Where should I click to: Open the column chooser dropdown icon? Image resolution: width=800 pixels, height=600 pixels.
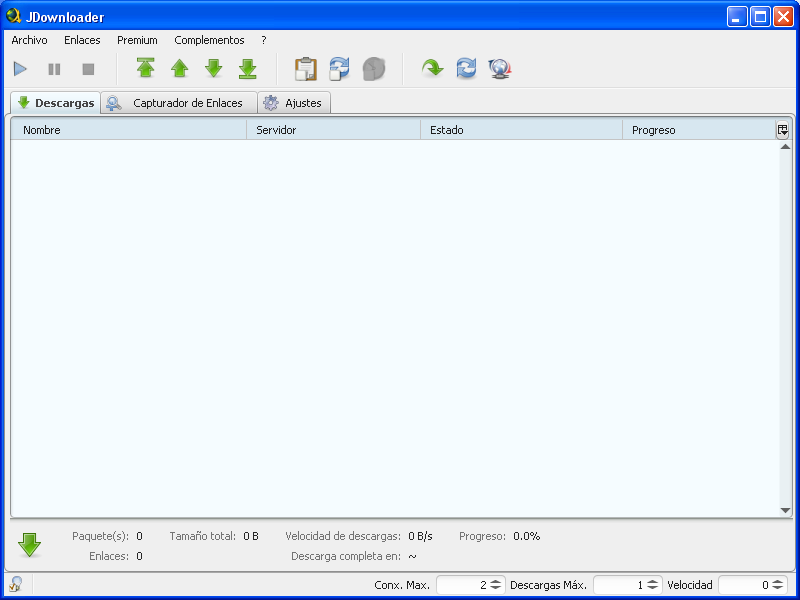[x=783, y=130]
